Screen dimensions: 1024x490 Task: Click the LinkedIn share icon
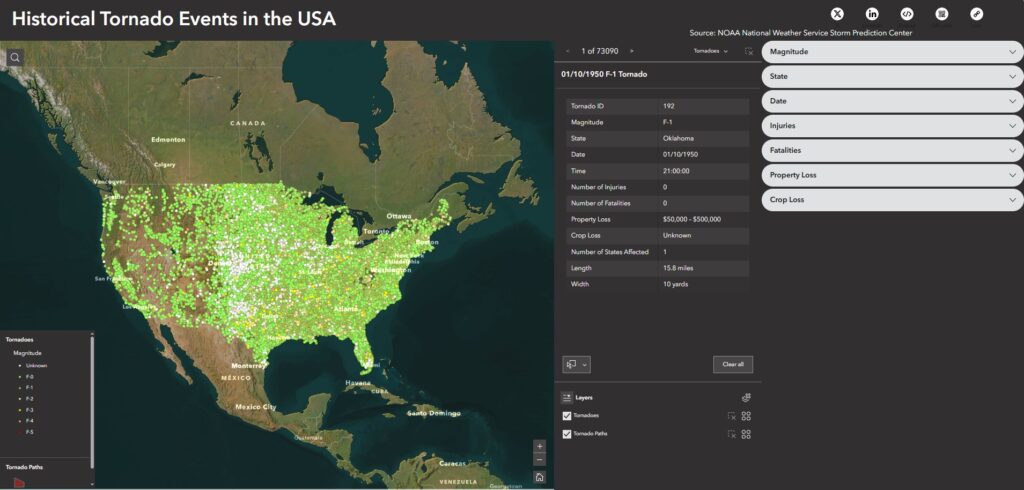[872, 14]
